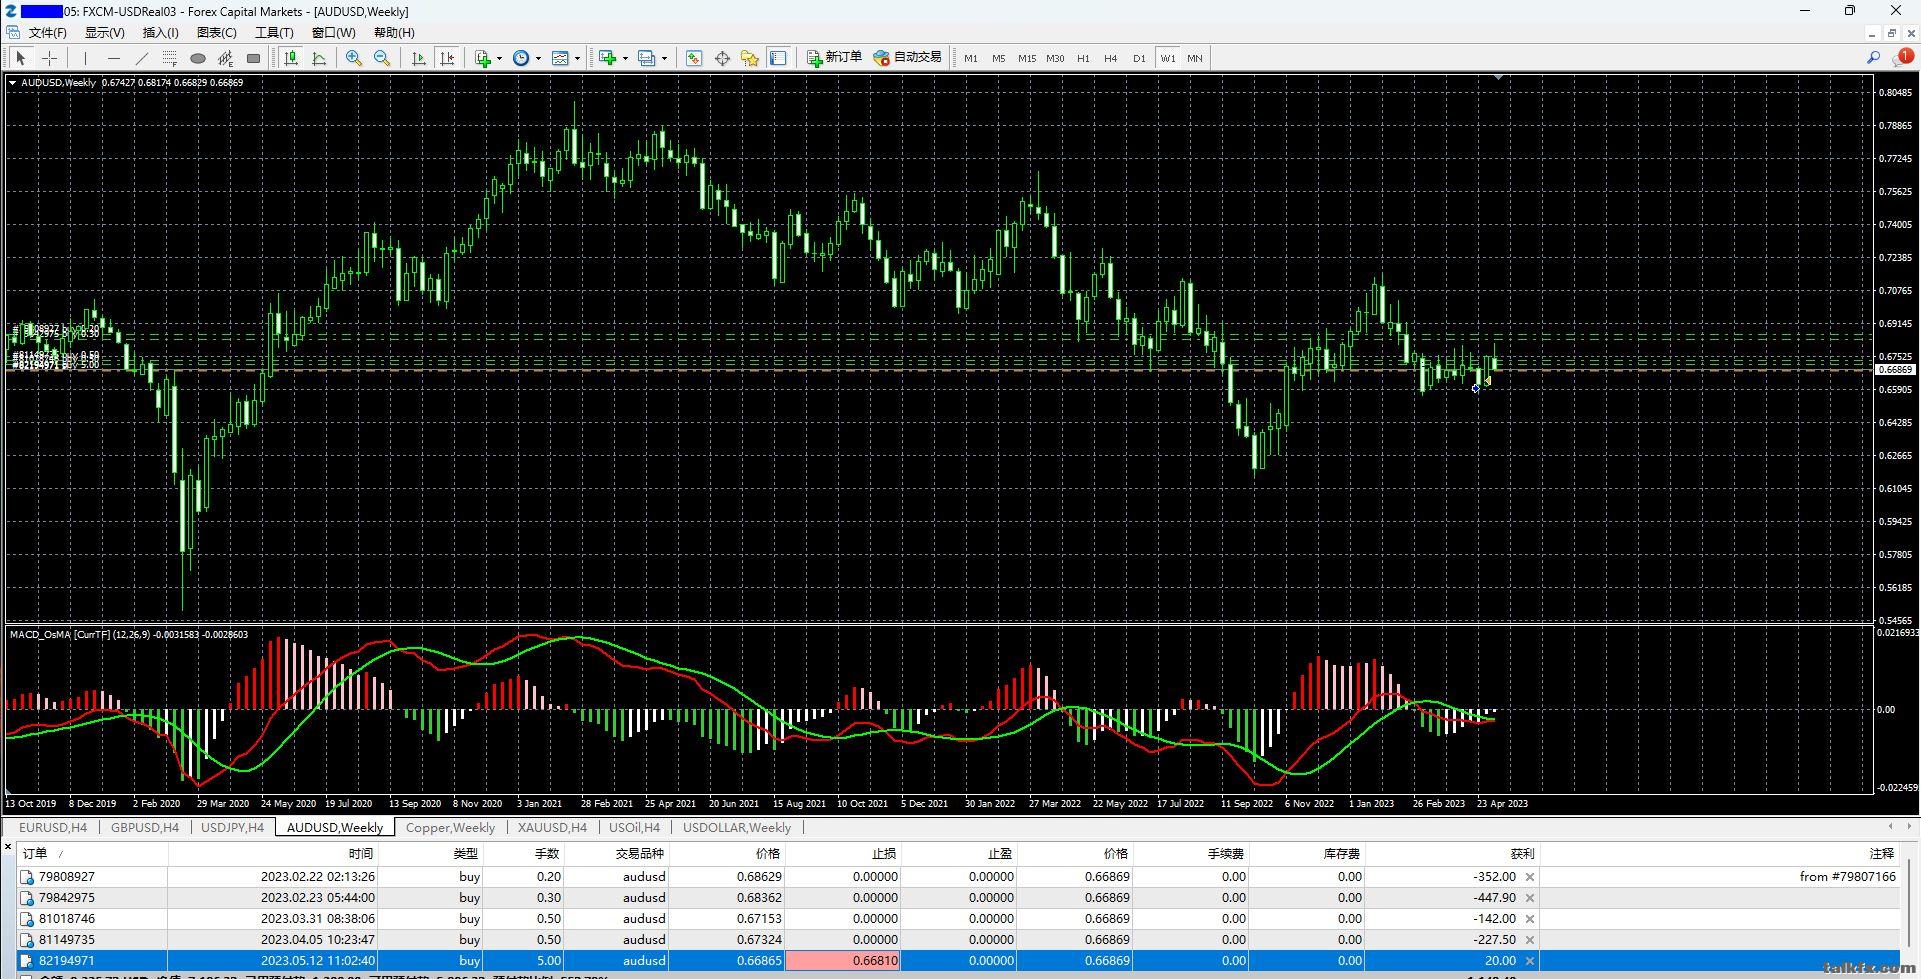
Task: Close order 81018746 with its X
Action: pyautogui.click(x=1530, y=919)
